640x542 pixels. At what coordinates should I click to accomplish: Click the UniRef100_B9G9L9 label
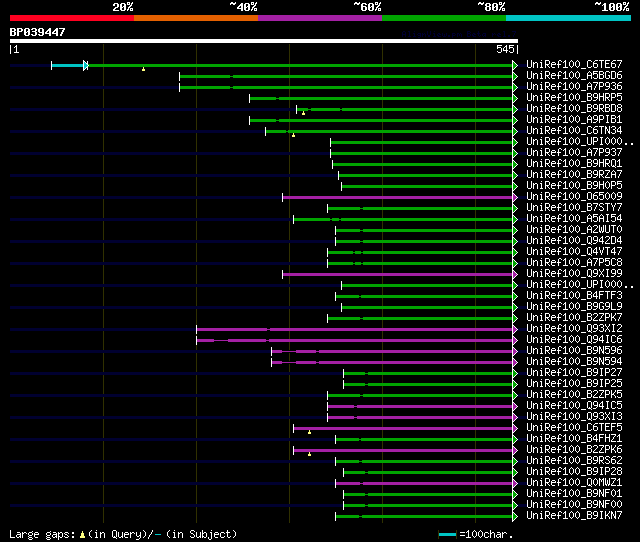pyautogui.click(x=574, y=307)
